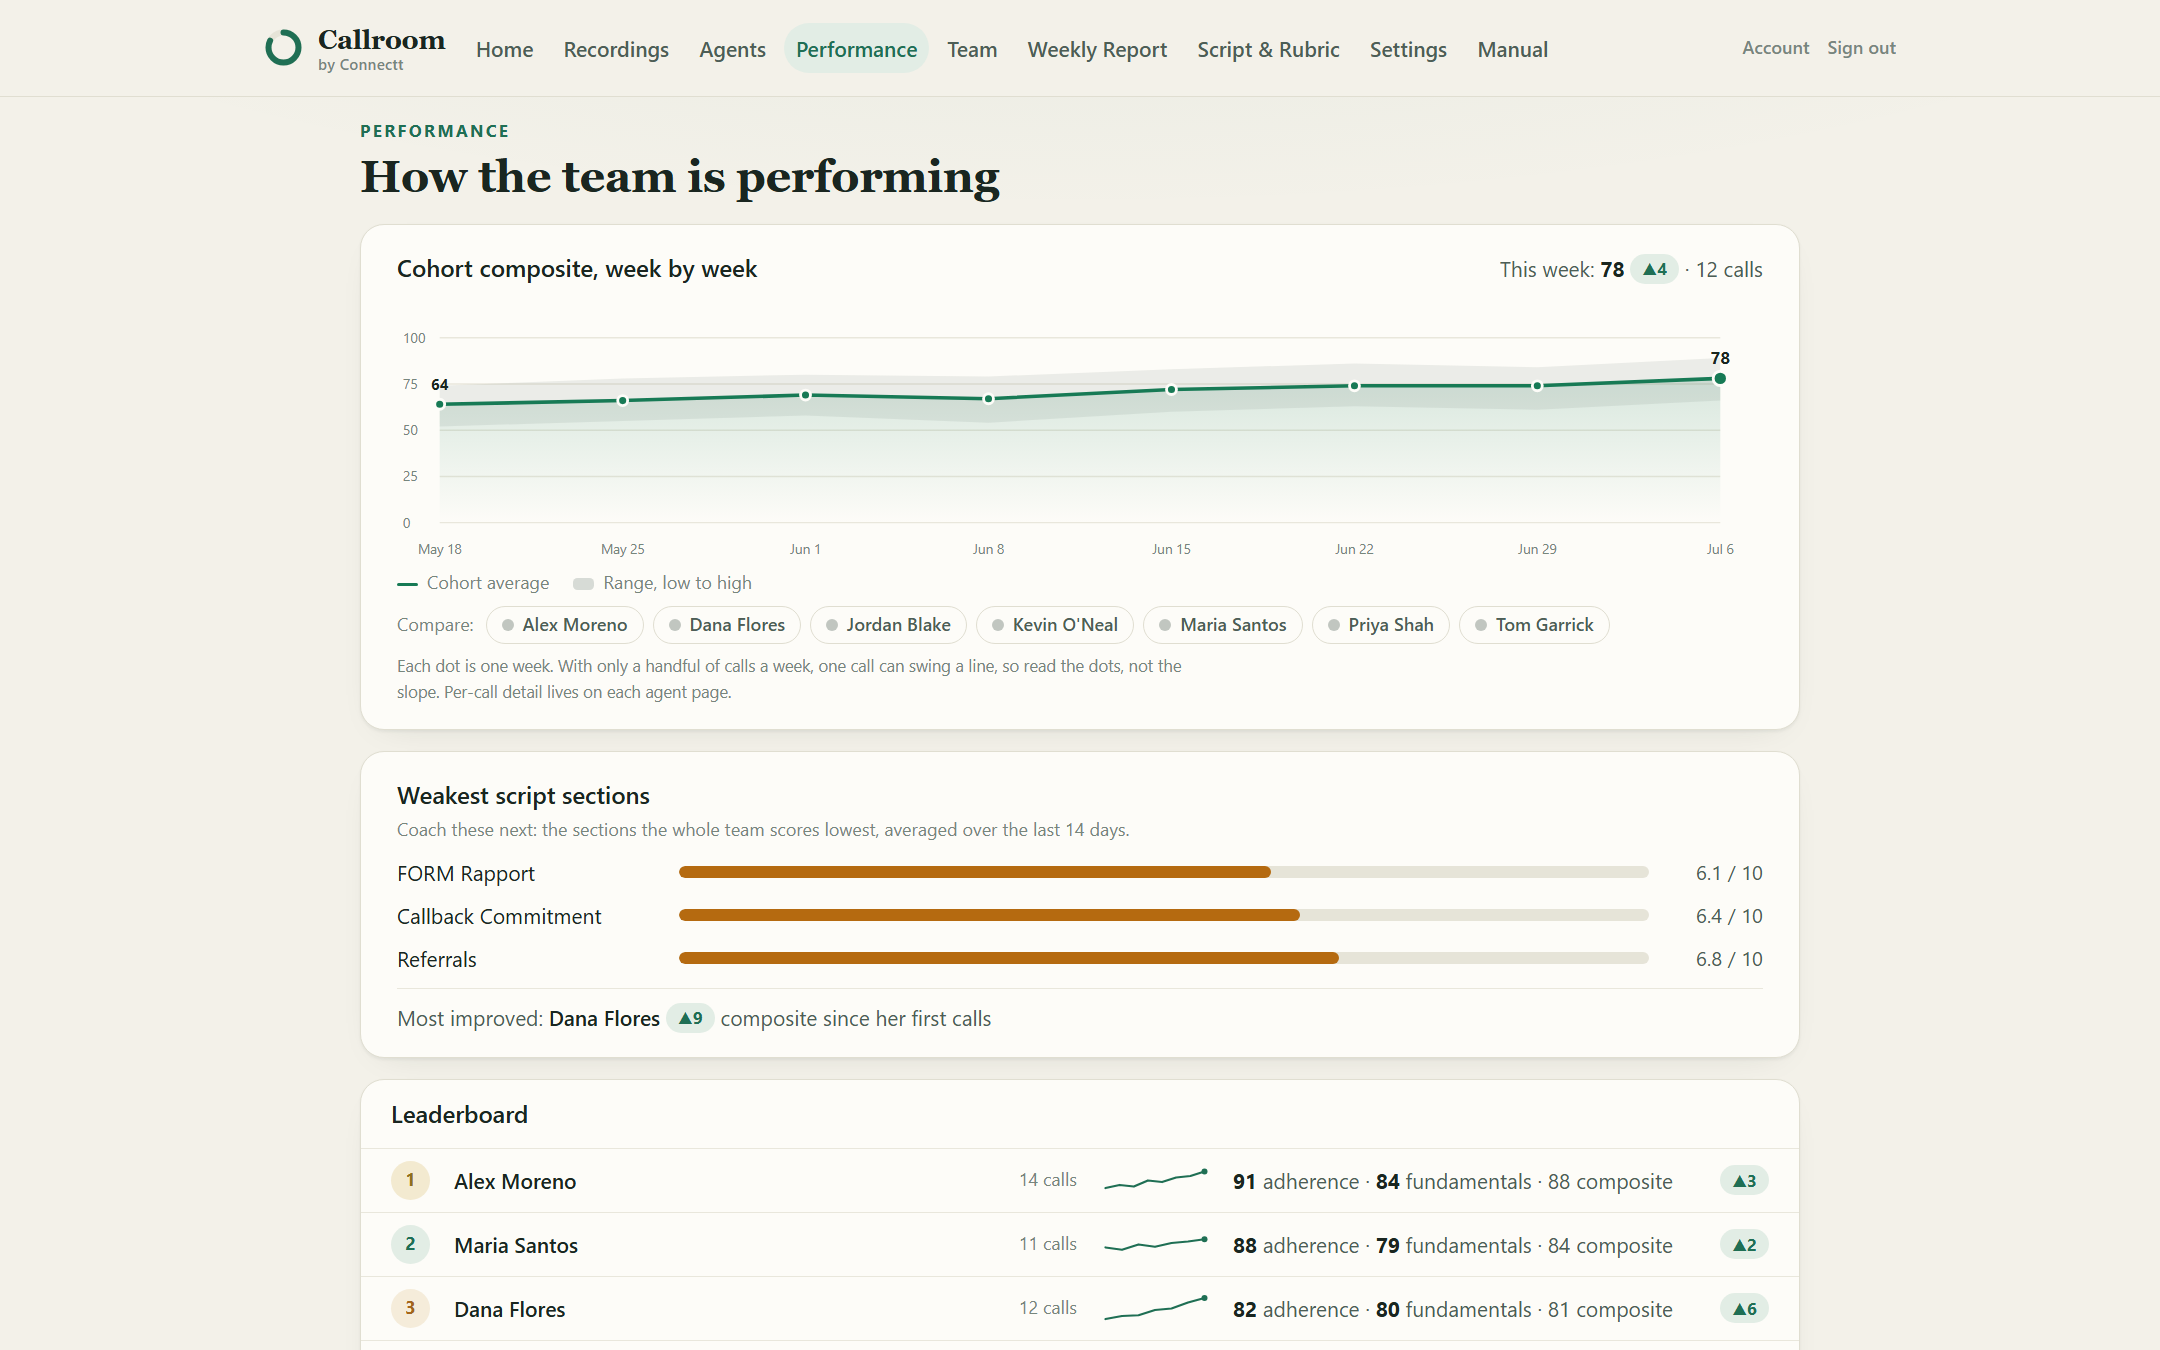Screen dimensions: 2160x1350
Task: Open the Manual page
Action: click(1512, 49)
